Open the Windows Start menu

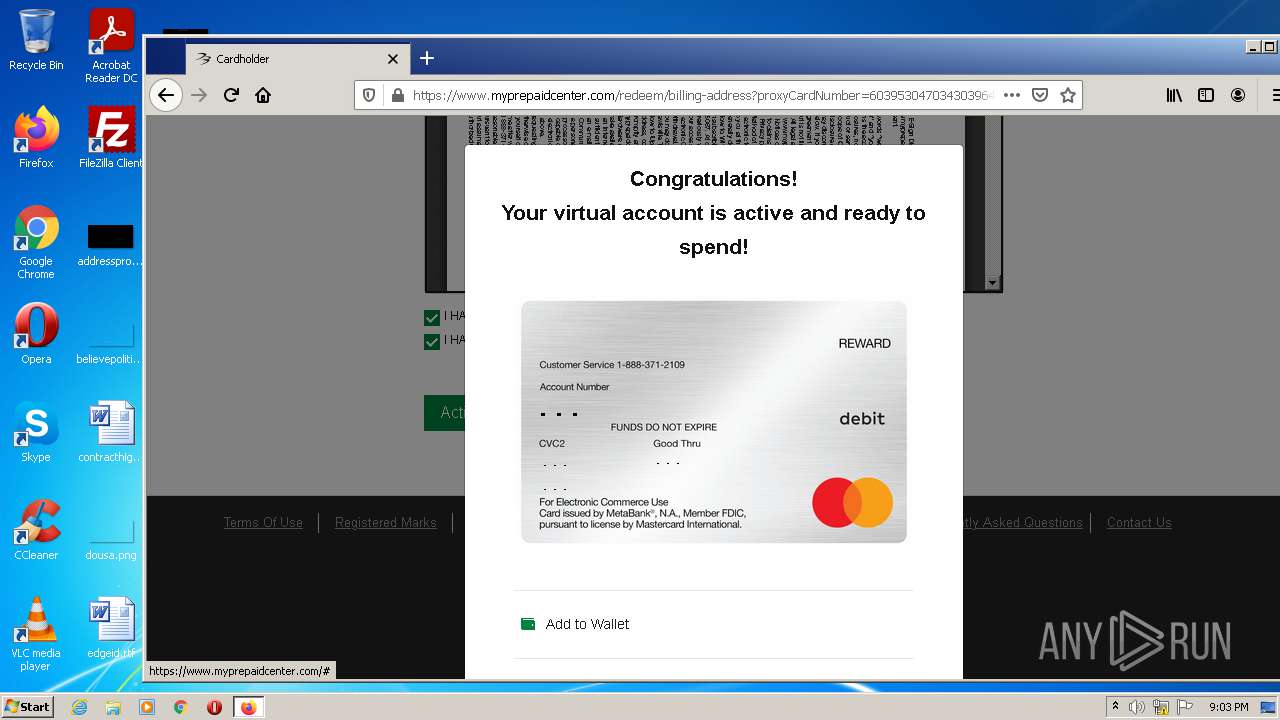coord(28,707)
